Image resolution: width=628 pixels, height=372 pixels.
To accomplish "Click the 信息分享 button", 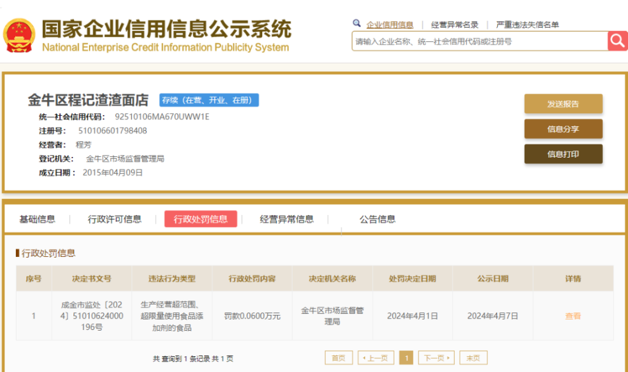I will pyautogui.click(x=563, y=129).
